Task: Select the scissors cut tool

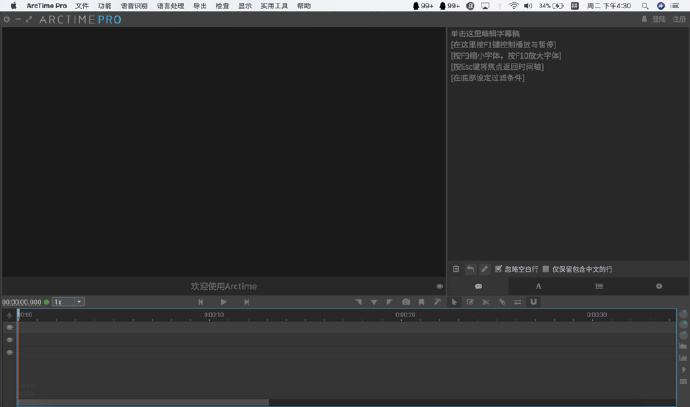Action: 486,302
